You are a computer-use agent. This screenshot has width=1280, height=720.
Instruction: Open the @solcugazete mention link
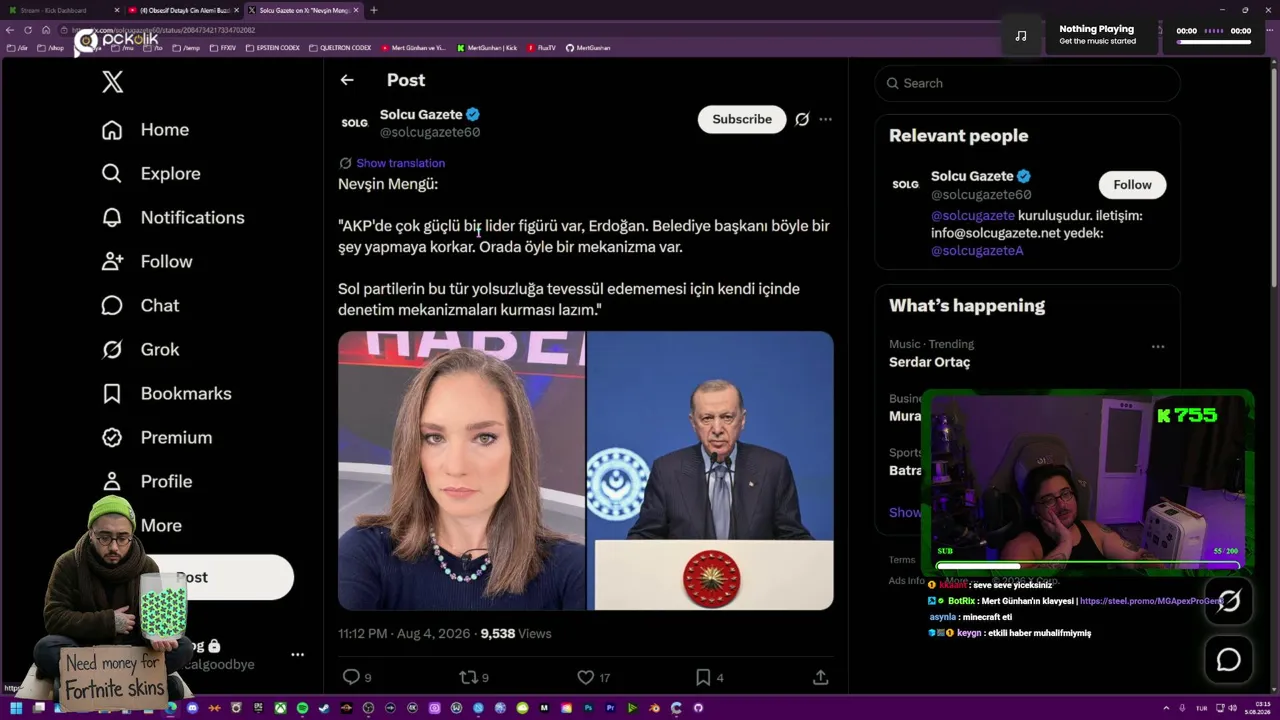[973, 215]
